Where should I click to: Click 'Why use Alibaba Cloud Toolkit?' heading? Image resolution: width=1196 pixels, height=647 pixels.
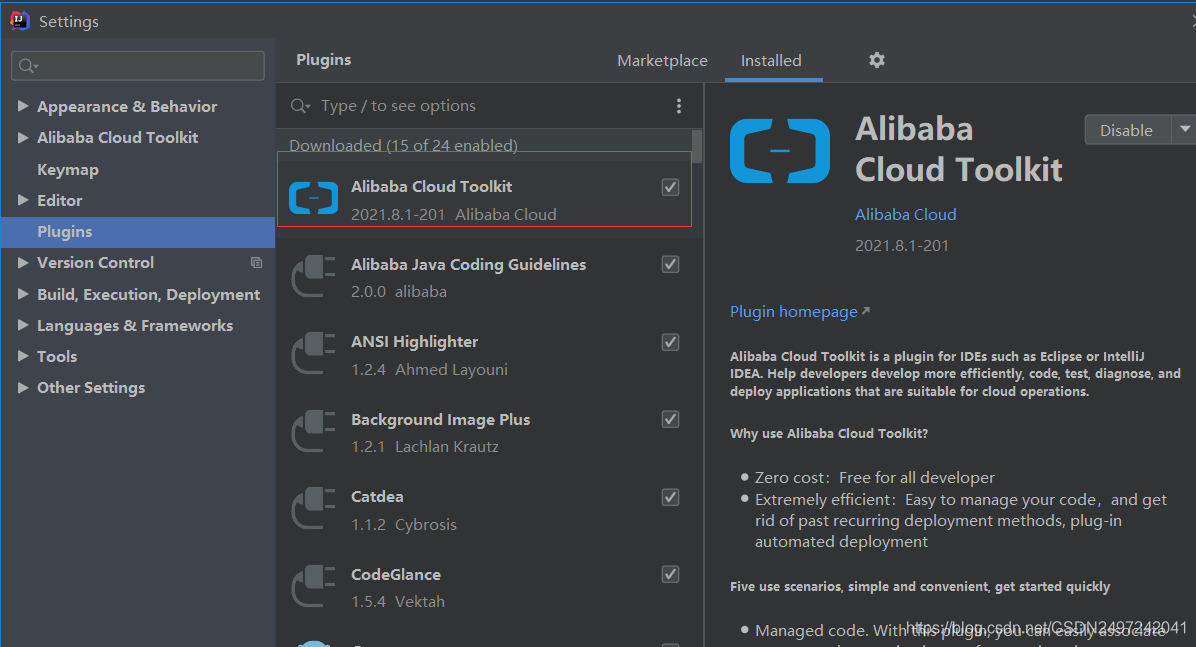[828, 433]
